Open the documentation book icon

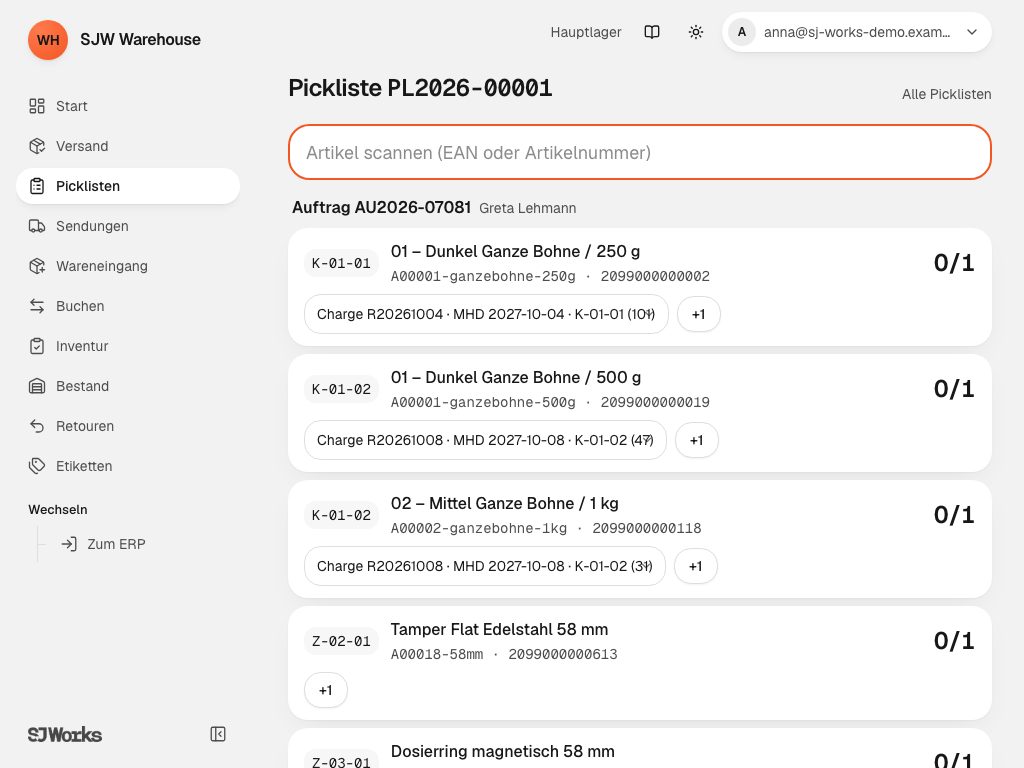652,32
